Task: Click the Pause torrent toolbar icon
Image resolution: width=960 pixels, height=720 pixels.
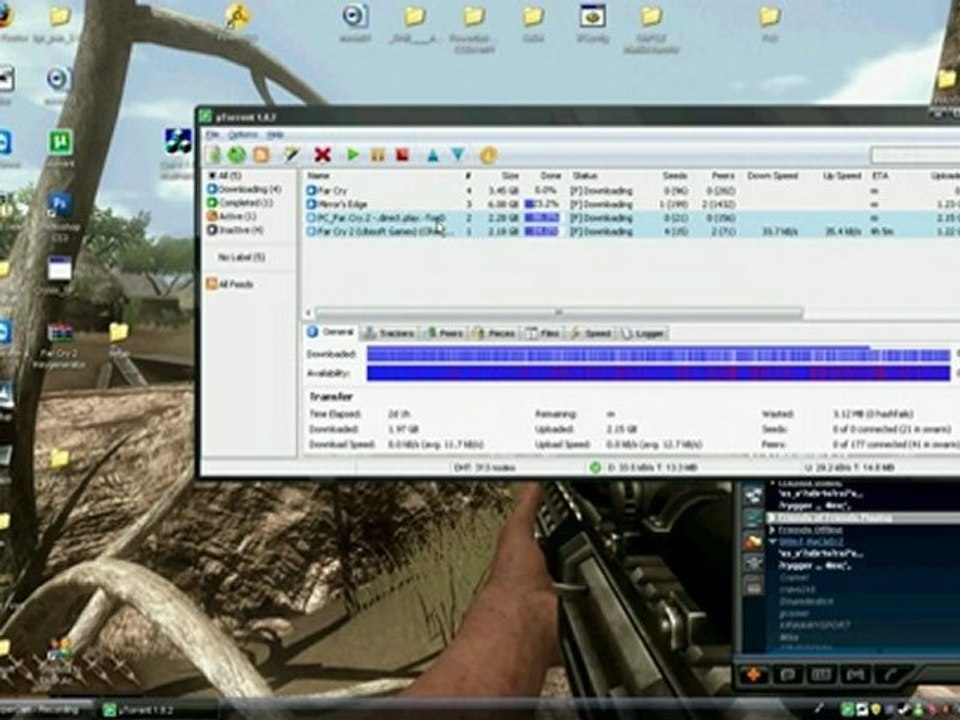Action: tap(378, 155)
